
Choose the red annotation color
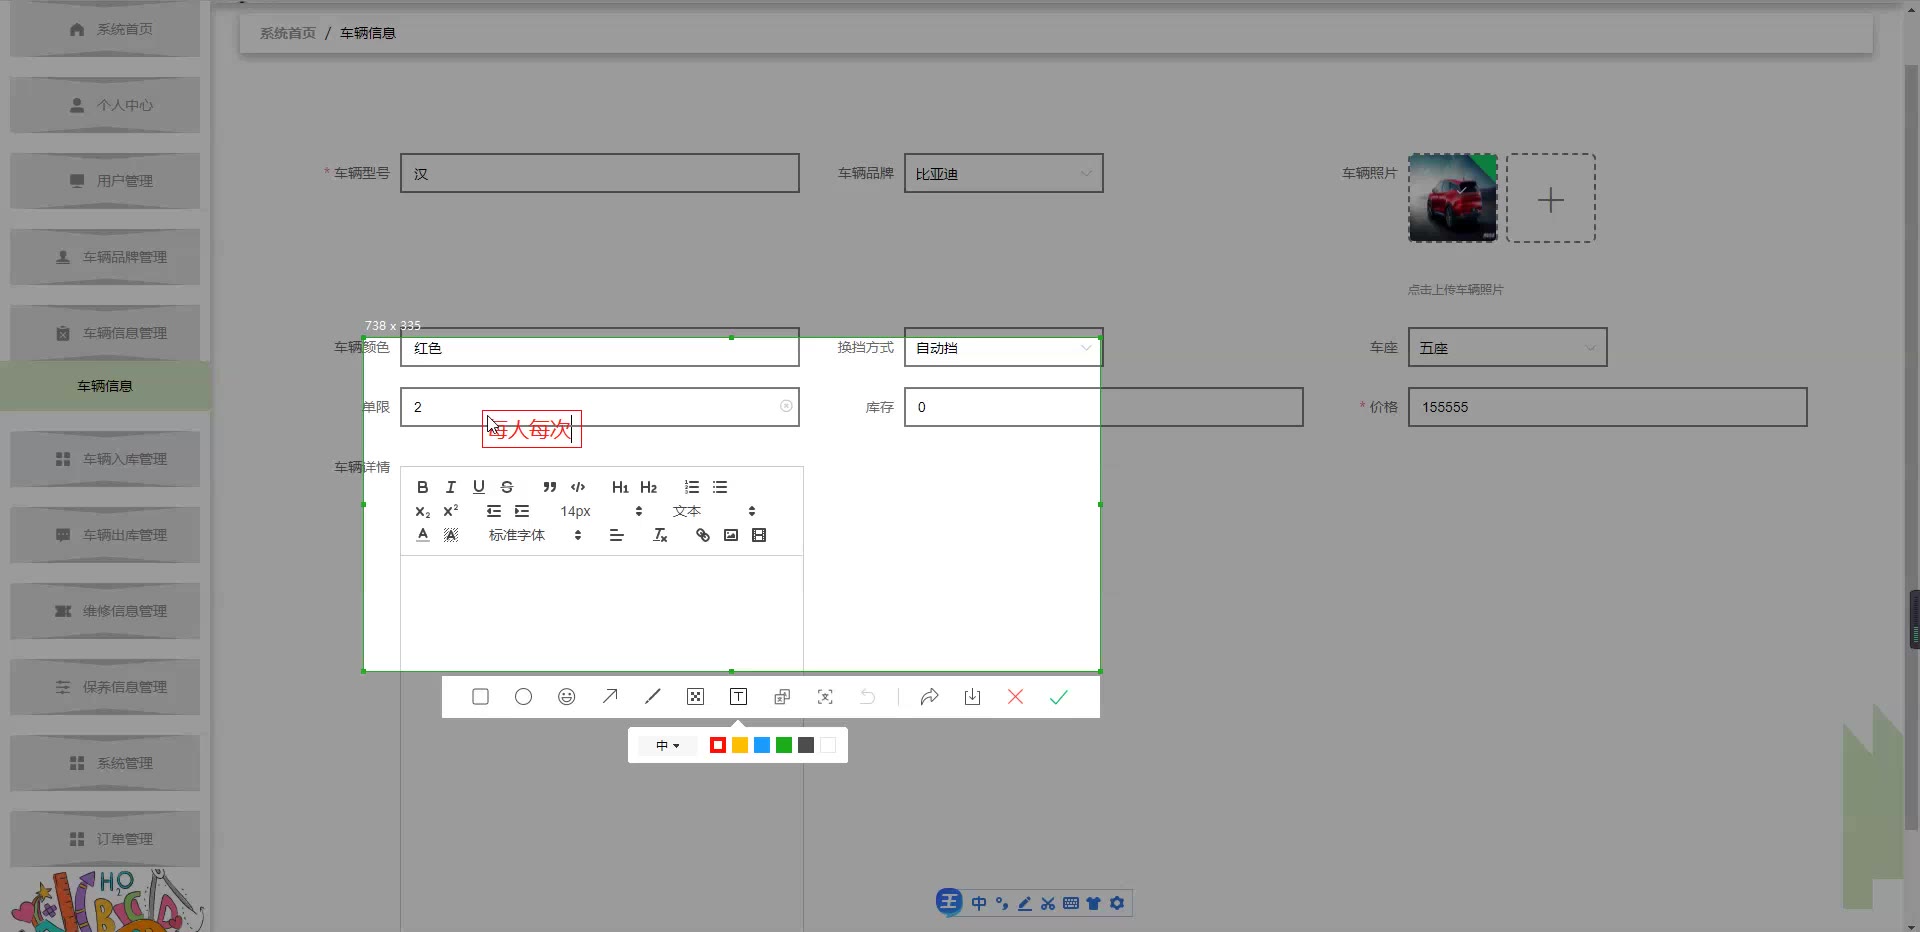click(x=718, y=745)
